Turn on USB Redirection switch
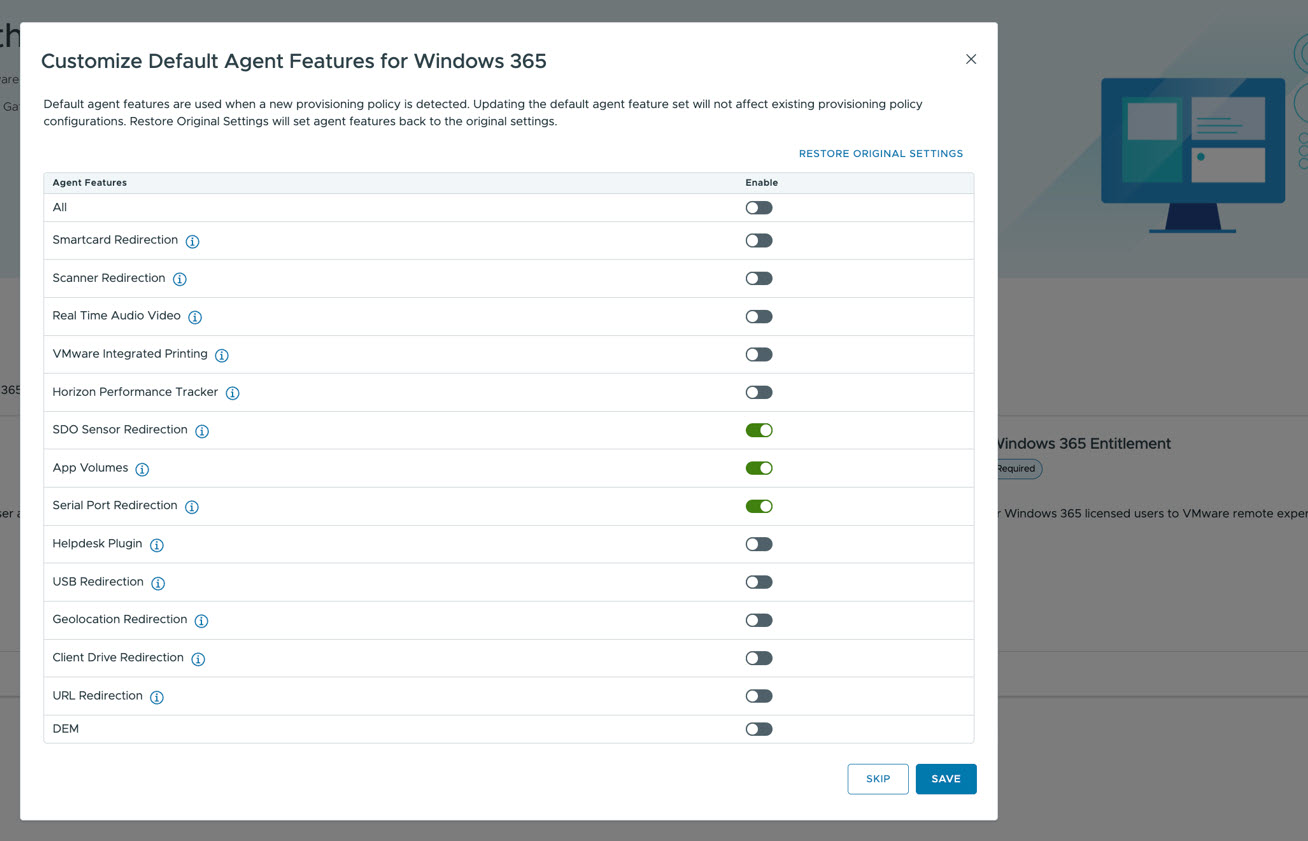 759,582
